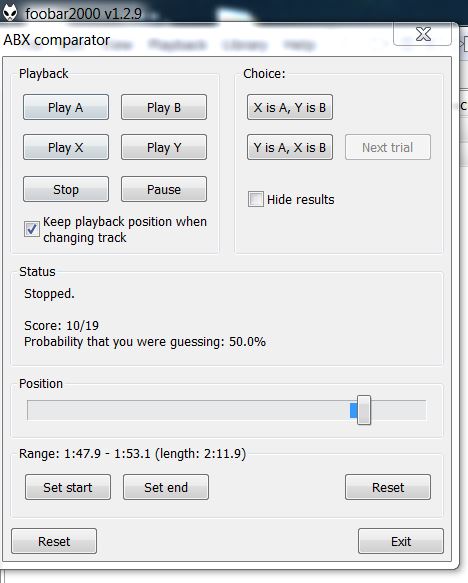Exit the ABX comparator

click(x=401, y=541)
